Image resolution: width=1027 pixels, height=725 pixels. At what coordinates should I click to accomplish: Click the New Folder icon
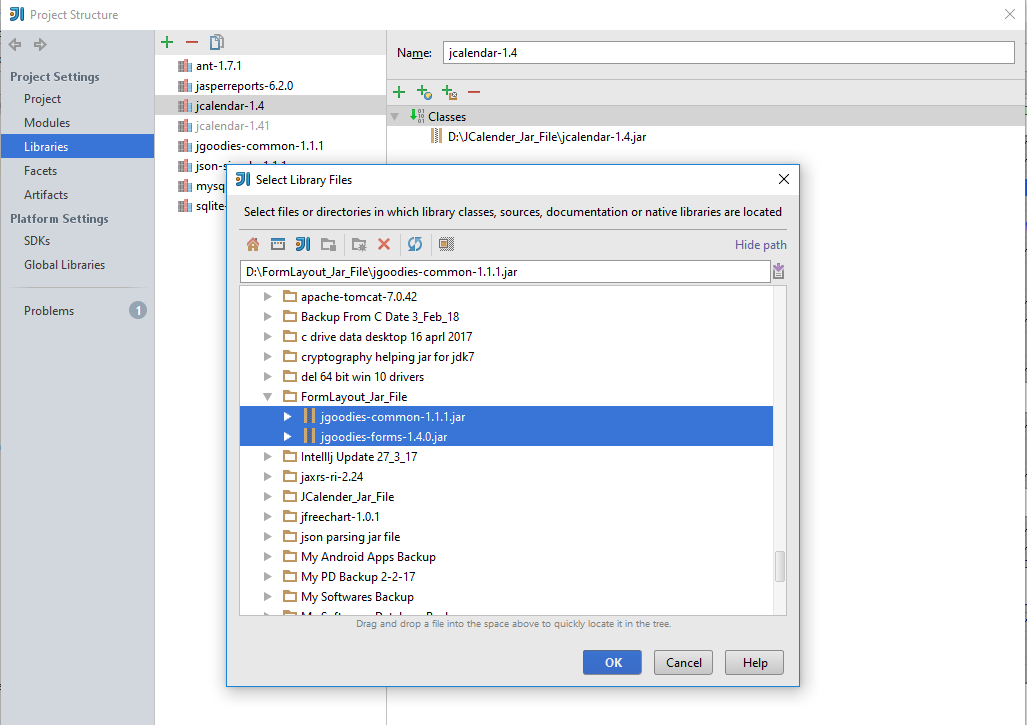click(x=358, y=244)
